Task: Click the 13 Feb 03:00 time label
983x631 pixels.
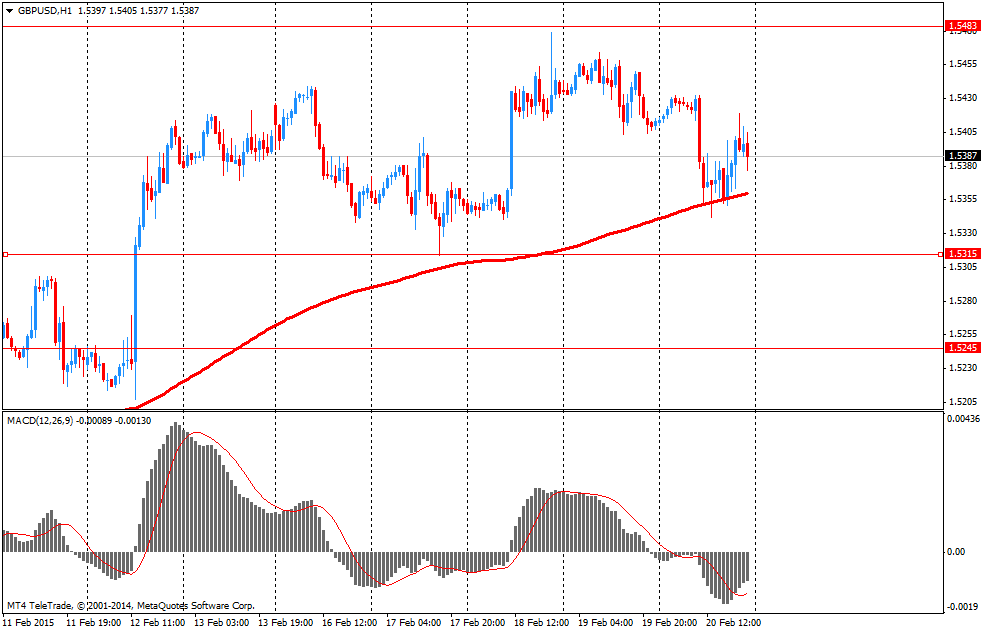Action: tap(221, 622)
